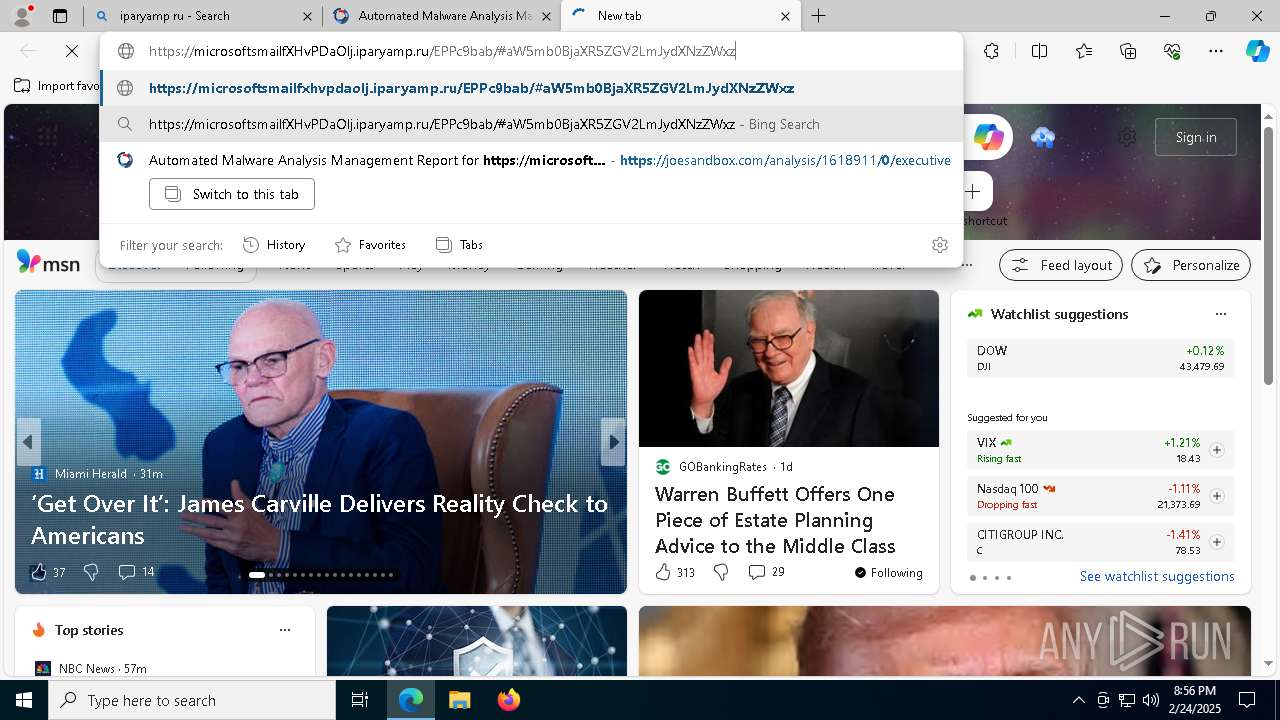The image size is (1280, 720).
Task: Advance to the next carousel story
Action: [x=613, y=442]
